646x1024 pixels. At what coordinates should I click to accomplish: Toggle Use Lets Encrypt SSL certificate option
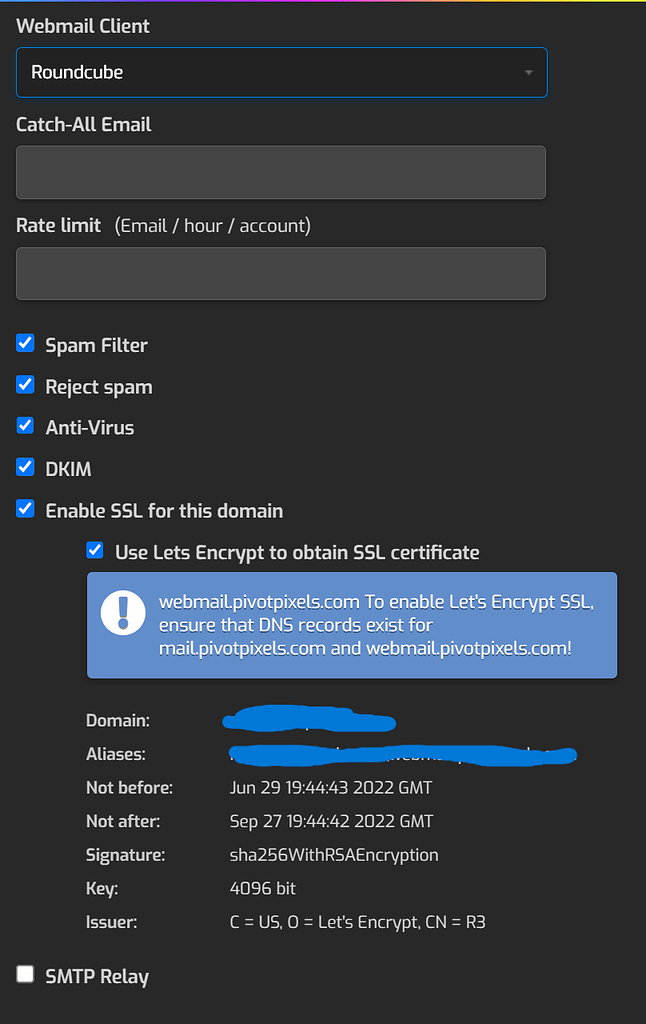94,550
